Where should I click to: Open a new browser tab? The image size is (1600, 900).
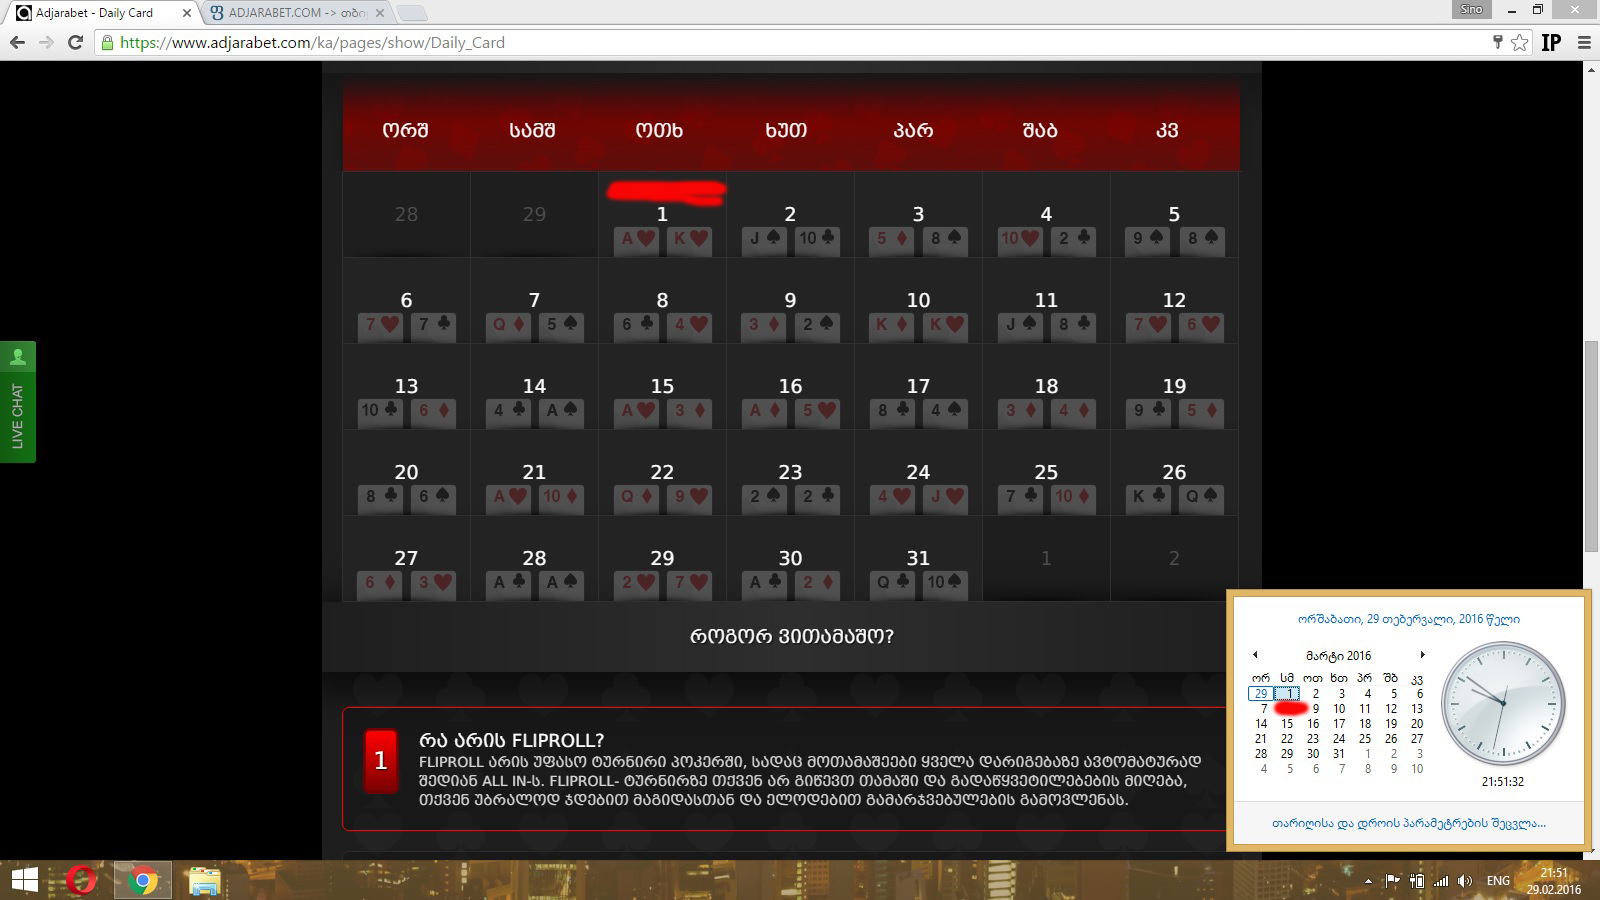point(412,13)
